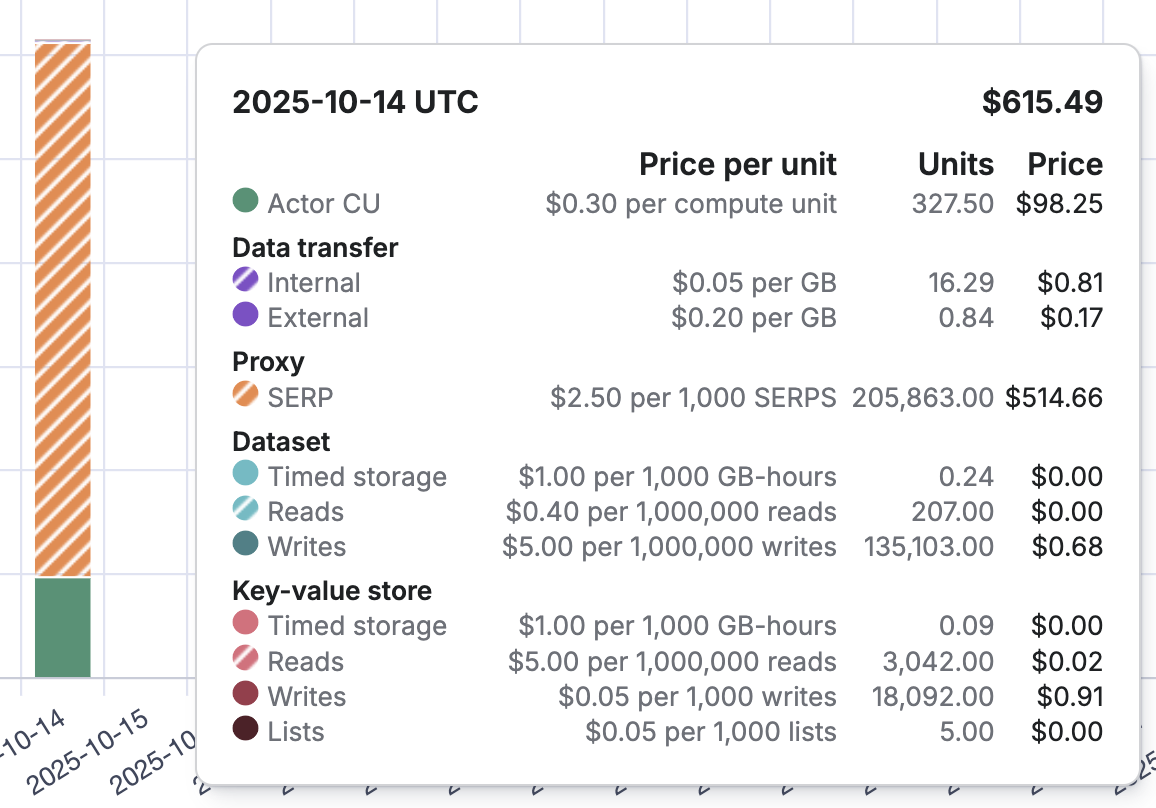Click the SERP price $514.66
This screenshot has width=1156, height=808.
(x=1054, y=398)
